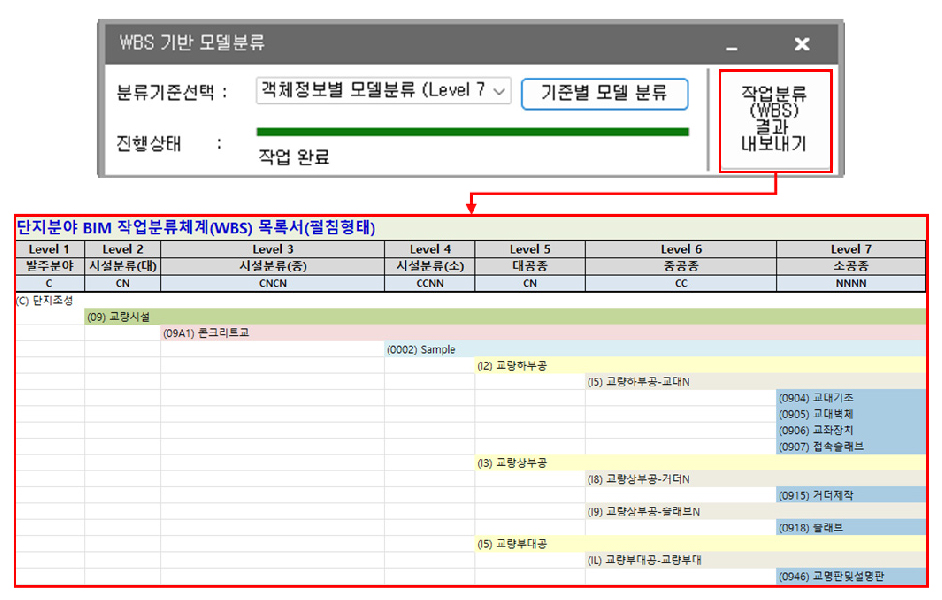
Task: Minimize the WBS 기반 모델분류 window
Action: 732,45
